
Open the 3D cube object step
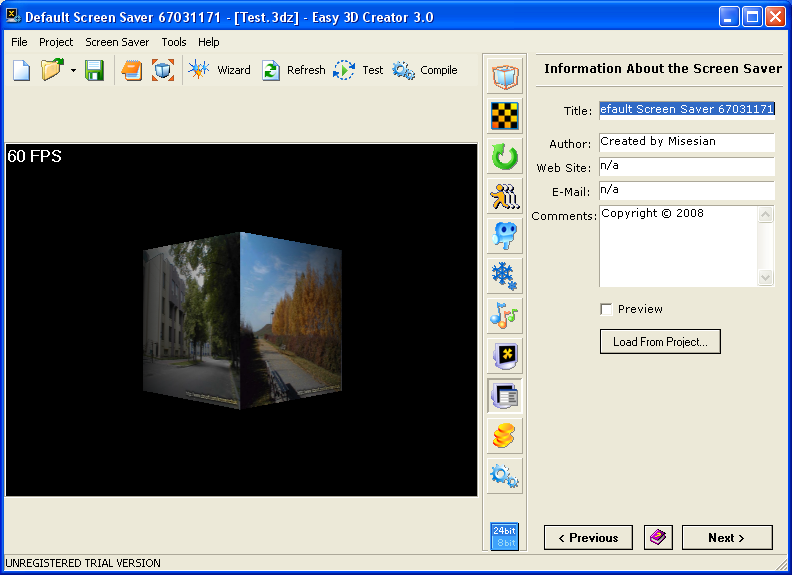[505, 77]
